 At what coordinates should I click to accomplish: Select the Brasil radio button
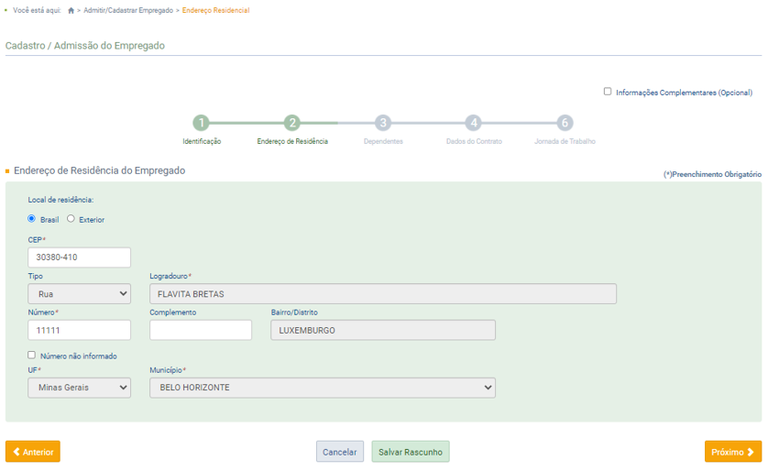pos(32,219)
